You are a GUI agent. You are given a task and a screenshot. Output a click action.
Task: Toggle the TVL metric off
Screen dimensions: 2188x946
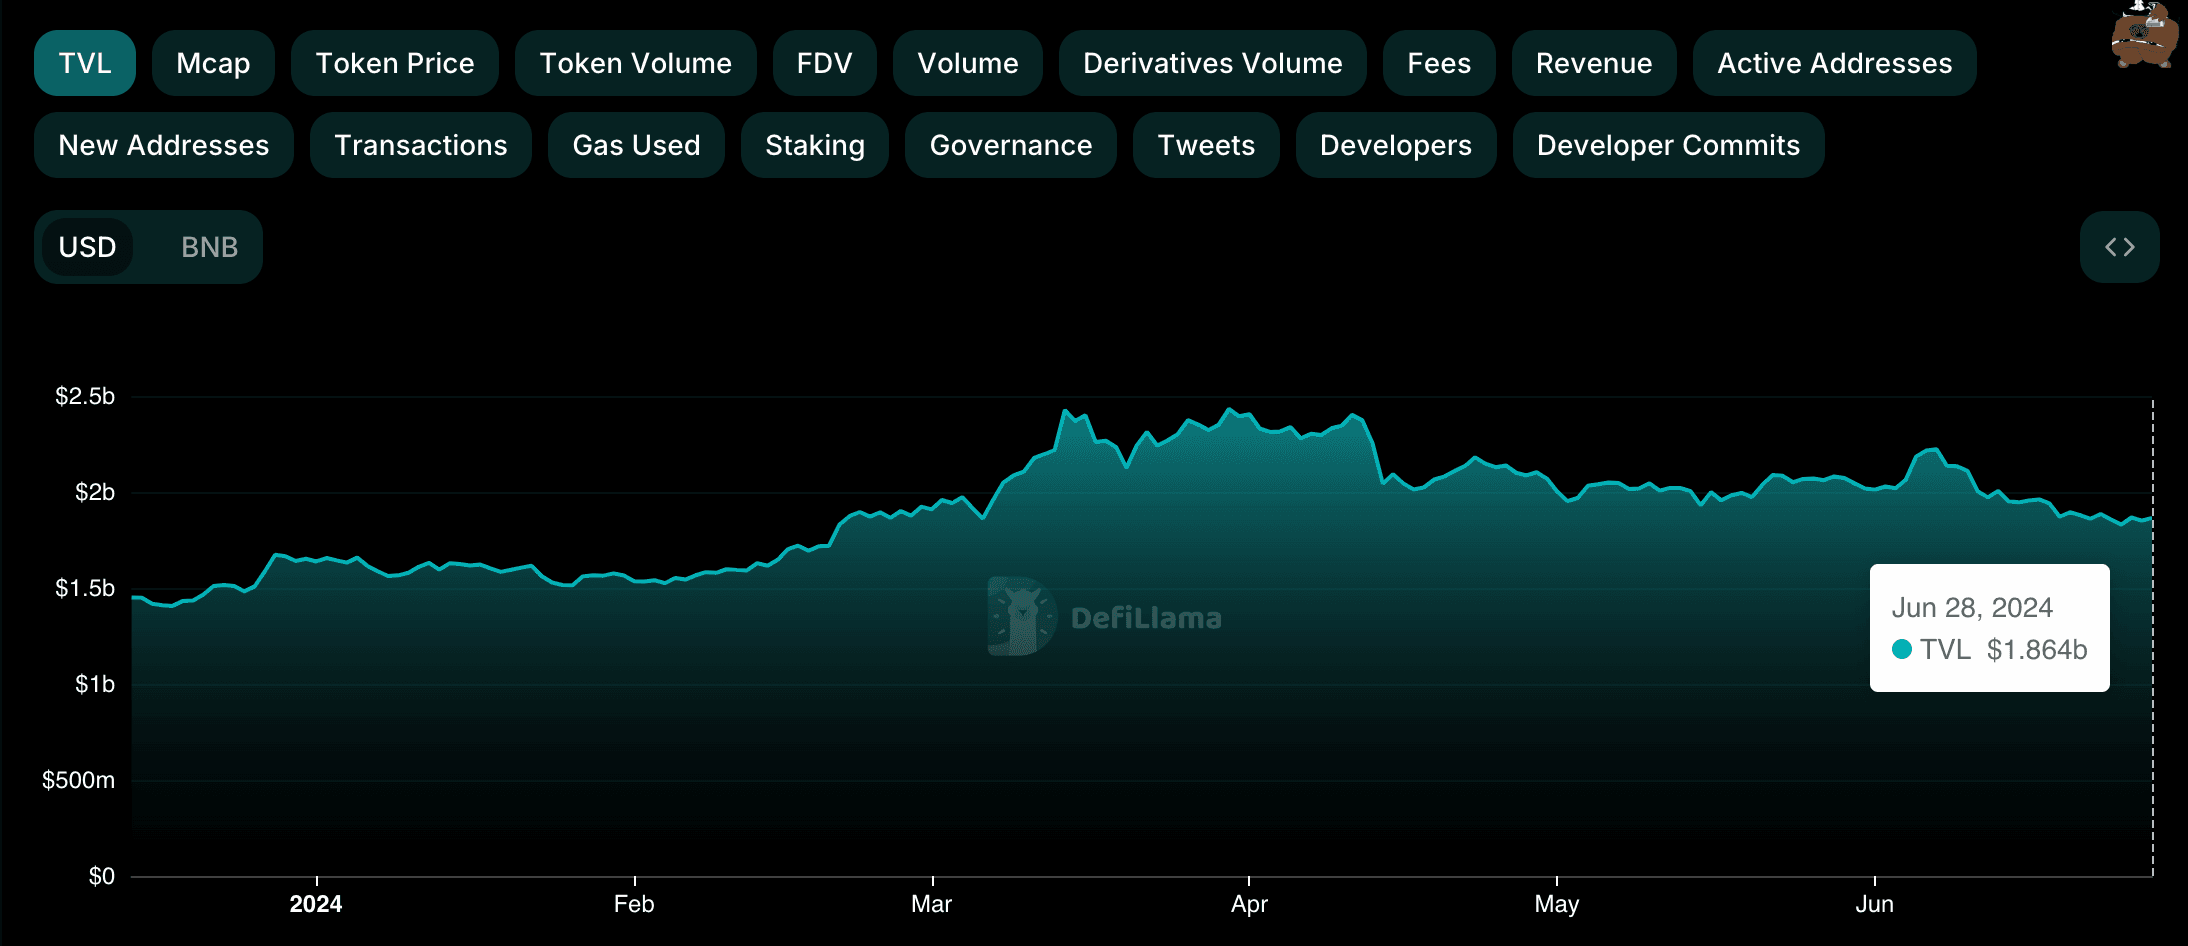click(x=85, y=63)
